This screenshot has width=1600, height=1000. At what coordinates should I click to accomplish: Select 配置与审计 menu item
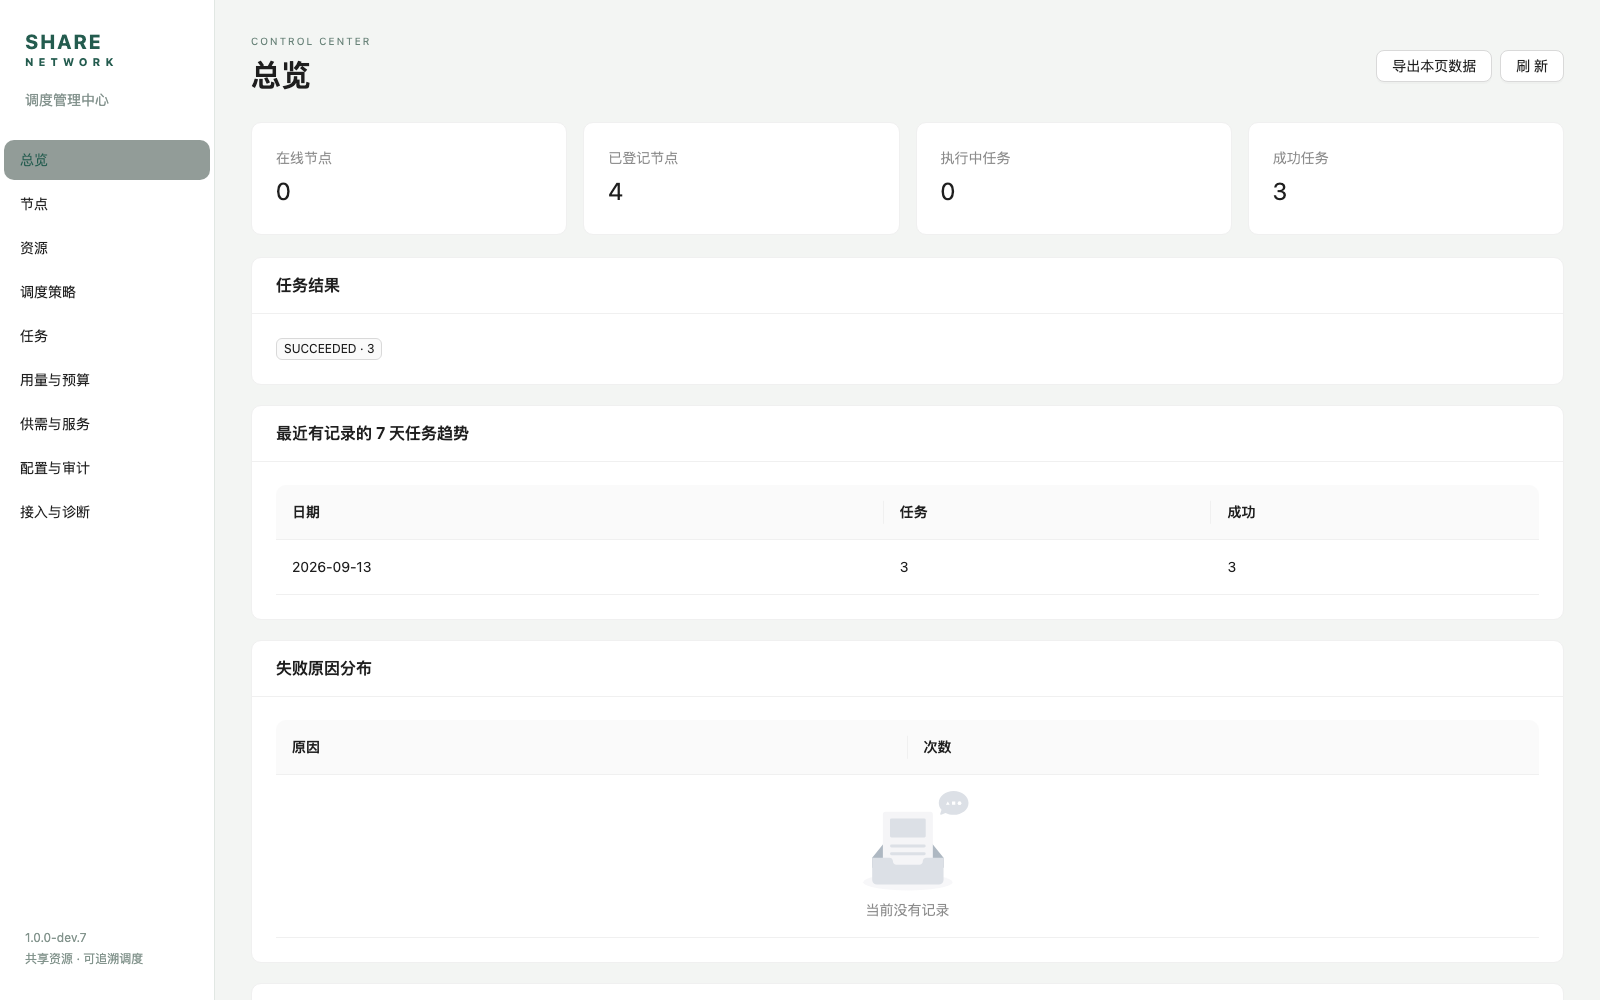coord(107,468)
